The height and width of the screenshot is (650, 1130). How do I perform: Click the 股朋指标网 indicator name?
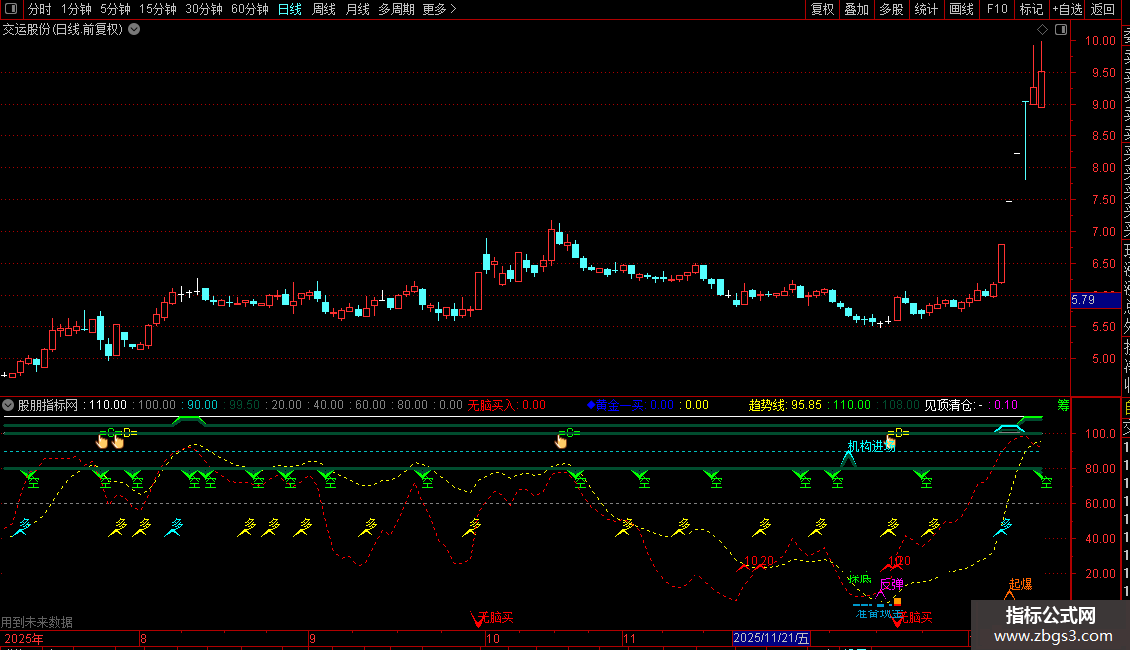pos(48,406)
